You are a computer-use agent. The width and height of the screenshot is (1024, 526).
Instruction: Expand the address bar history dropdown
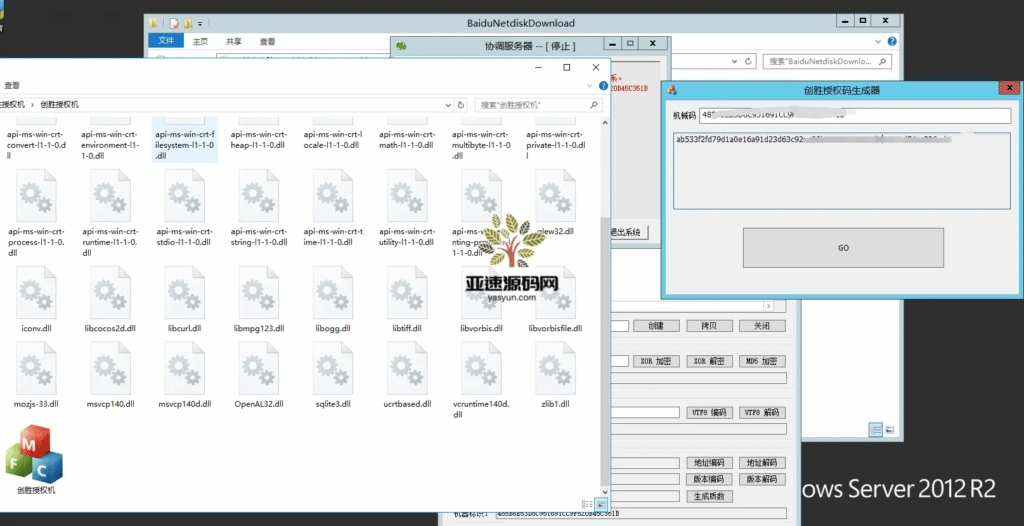click(446, 104)
